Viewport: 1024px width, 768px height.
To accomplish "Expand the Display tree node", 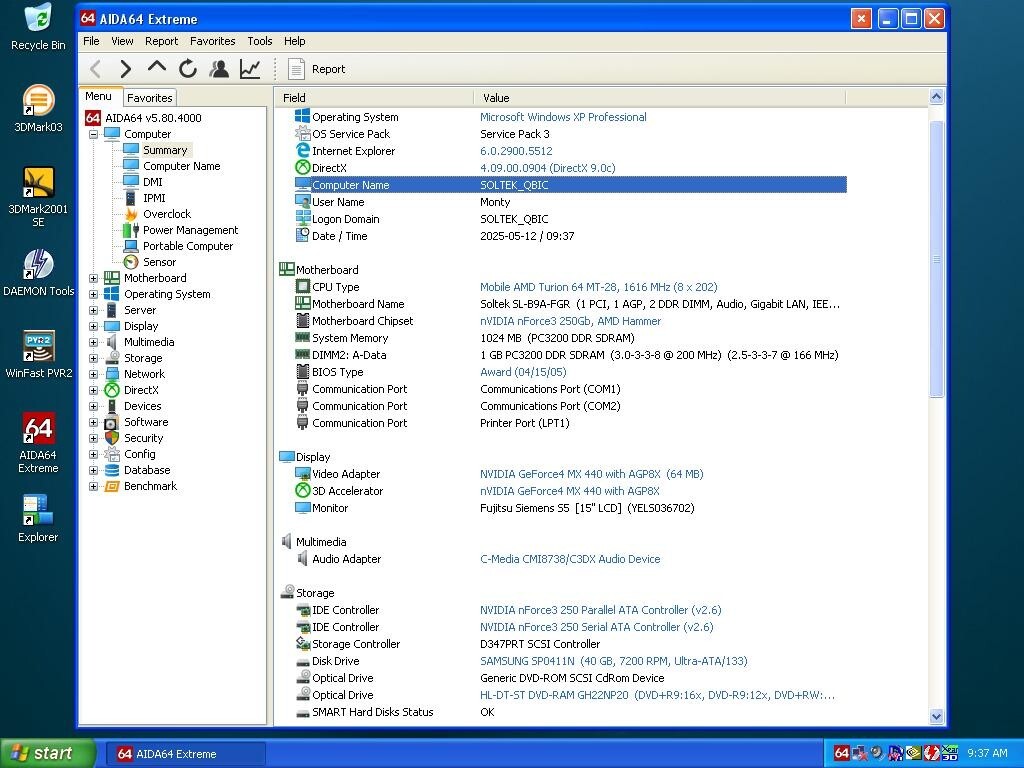I will 93,327.
